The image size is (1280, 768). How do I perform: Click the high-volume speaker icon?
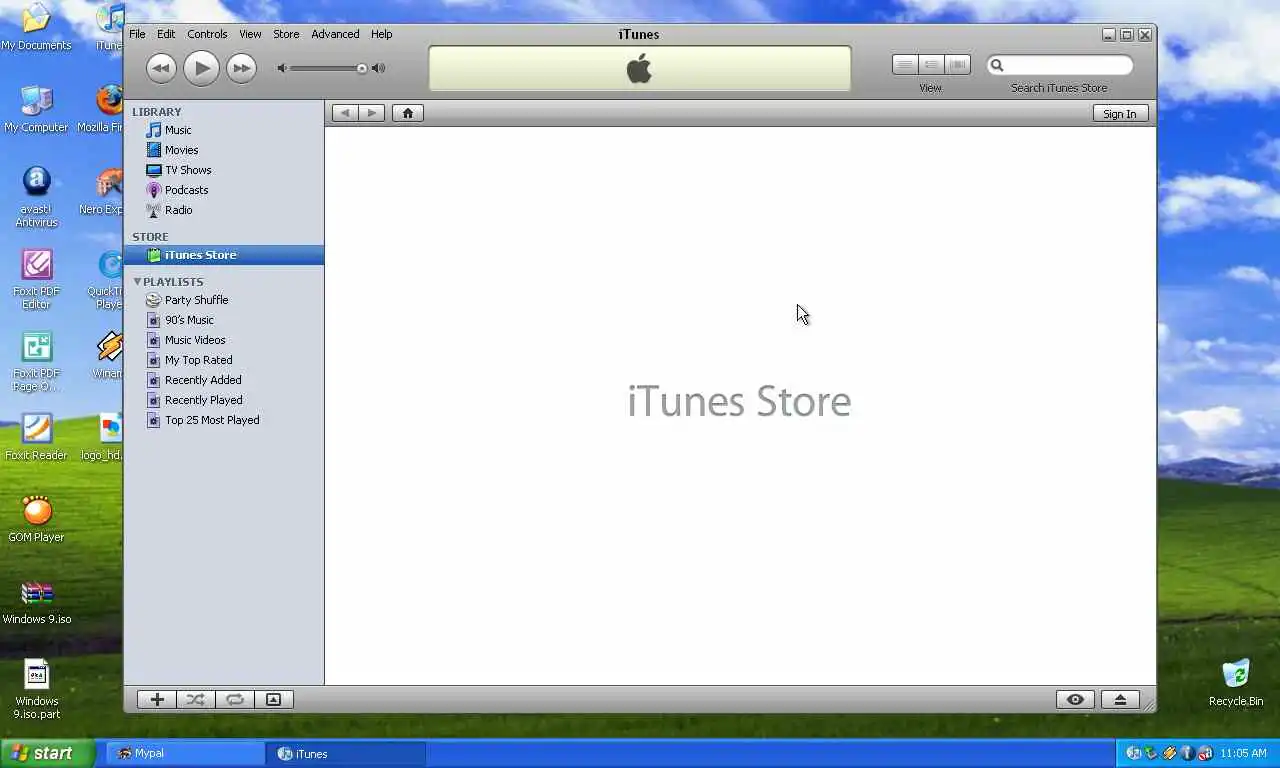tap(378, 68)
